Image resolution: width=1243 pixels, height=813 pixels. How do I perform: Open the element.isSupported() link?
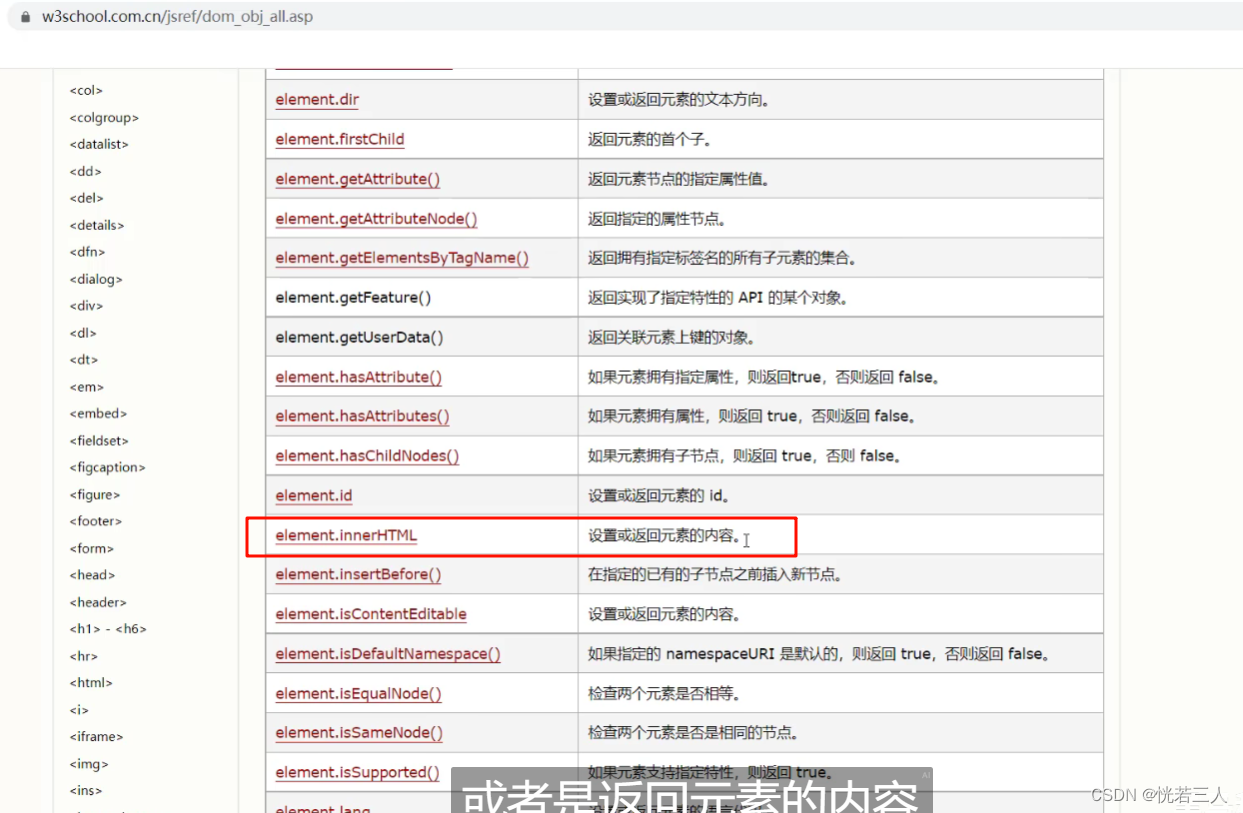coord(357,772)
